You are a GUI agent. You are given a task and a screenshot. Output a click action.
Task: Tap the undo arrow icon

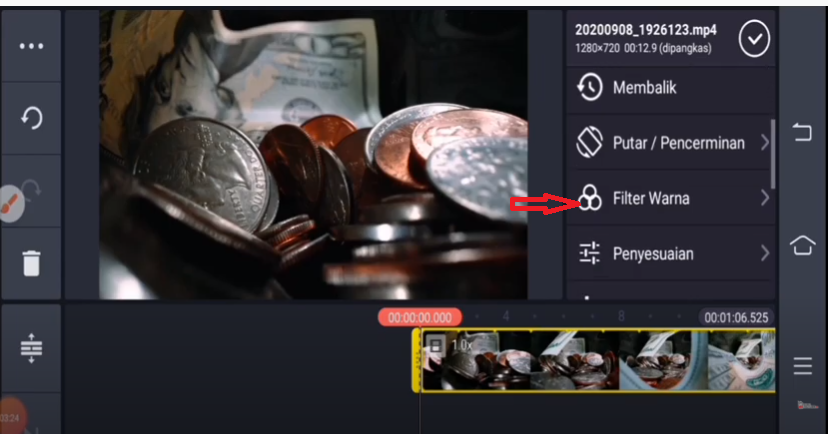click(x=31, y=118)
